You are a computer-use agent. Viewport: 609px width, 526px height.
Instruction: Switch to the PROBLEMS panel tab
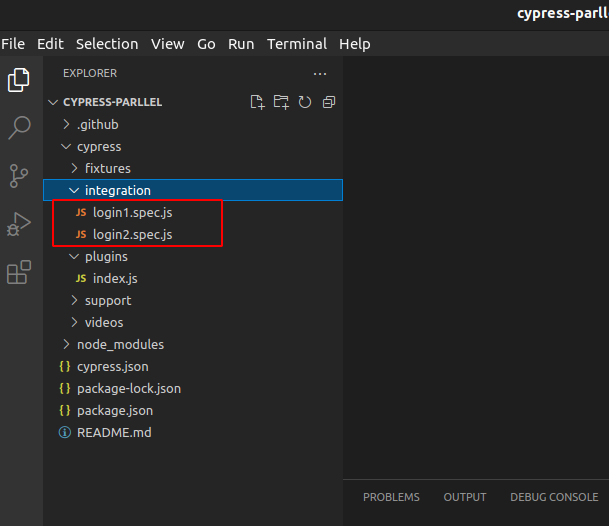pos(392,497)
